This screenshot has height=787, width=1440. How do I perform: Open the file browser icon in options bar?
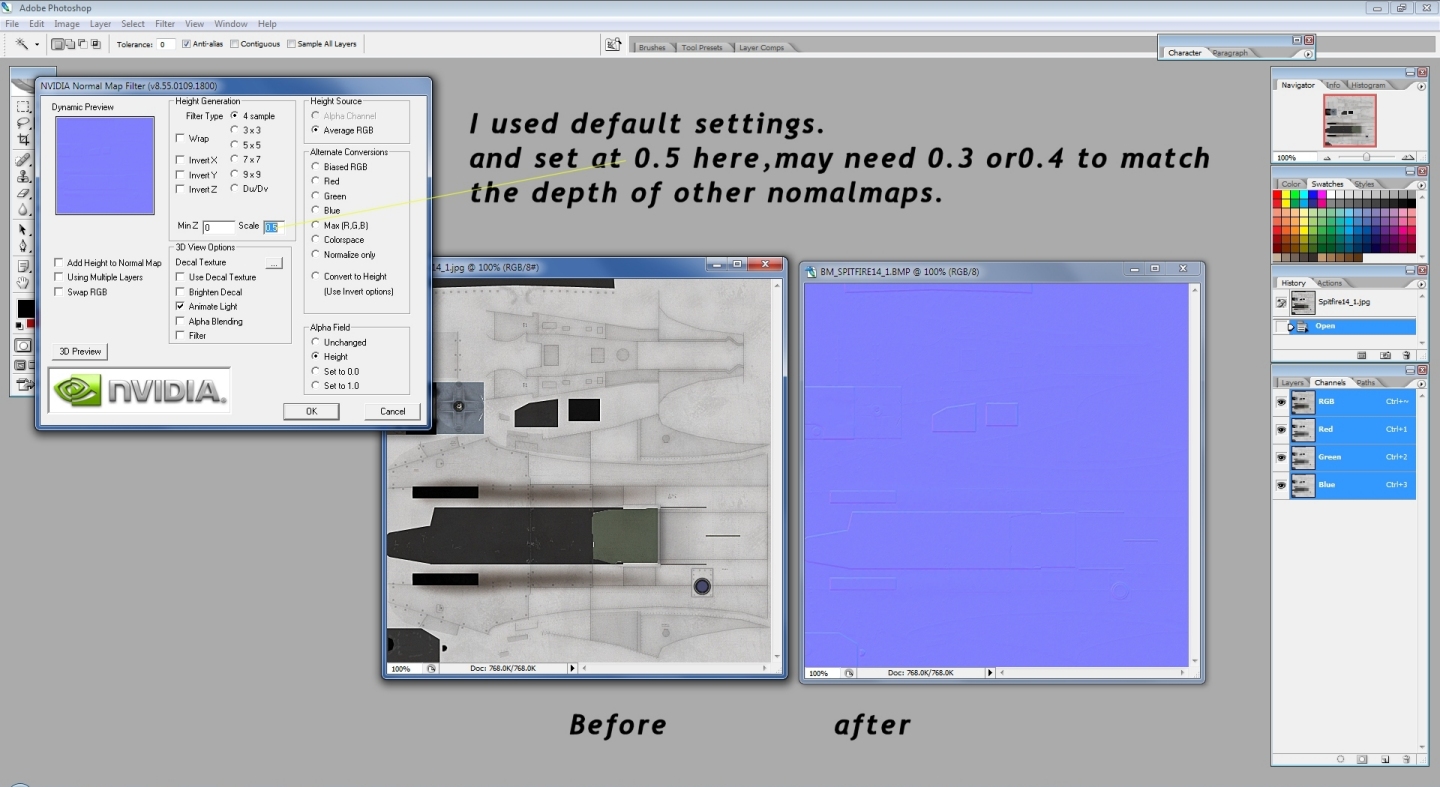tap(613, 45)
